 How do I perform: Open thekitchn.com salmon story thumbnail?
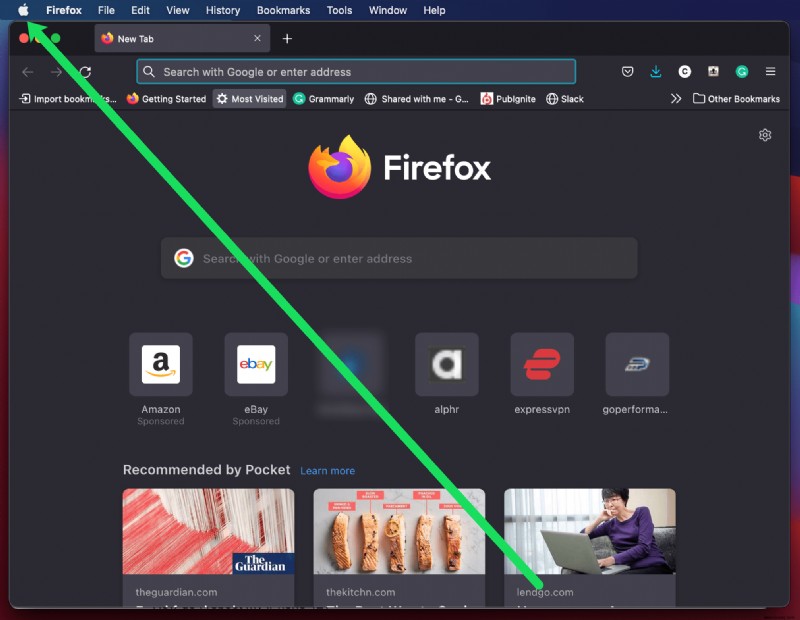click(x=399, y=531)
